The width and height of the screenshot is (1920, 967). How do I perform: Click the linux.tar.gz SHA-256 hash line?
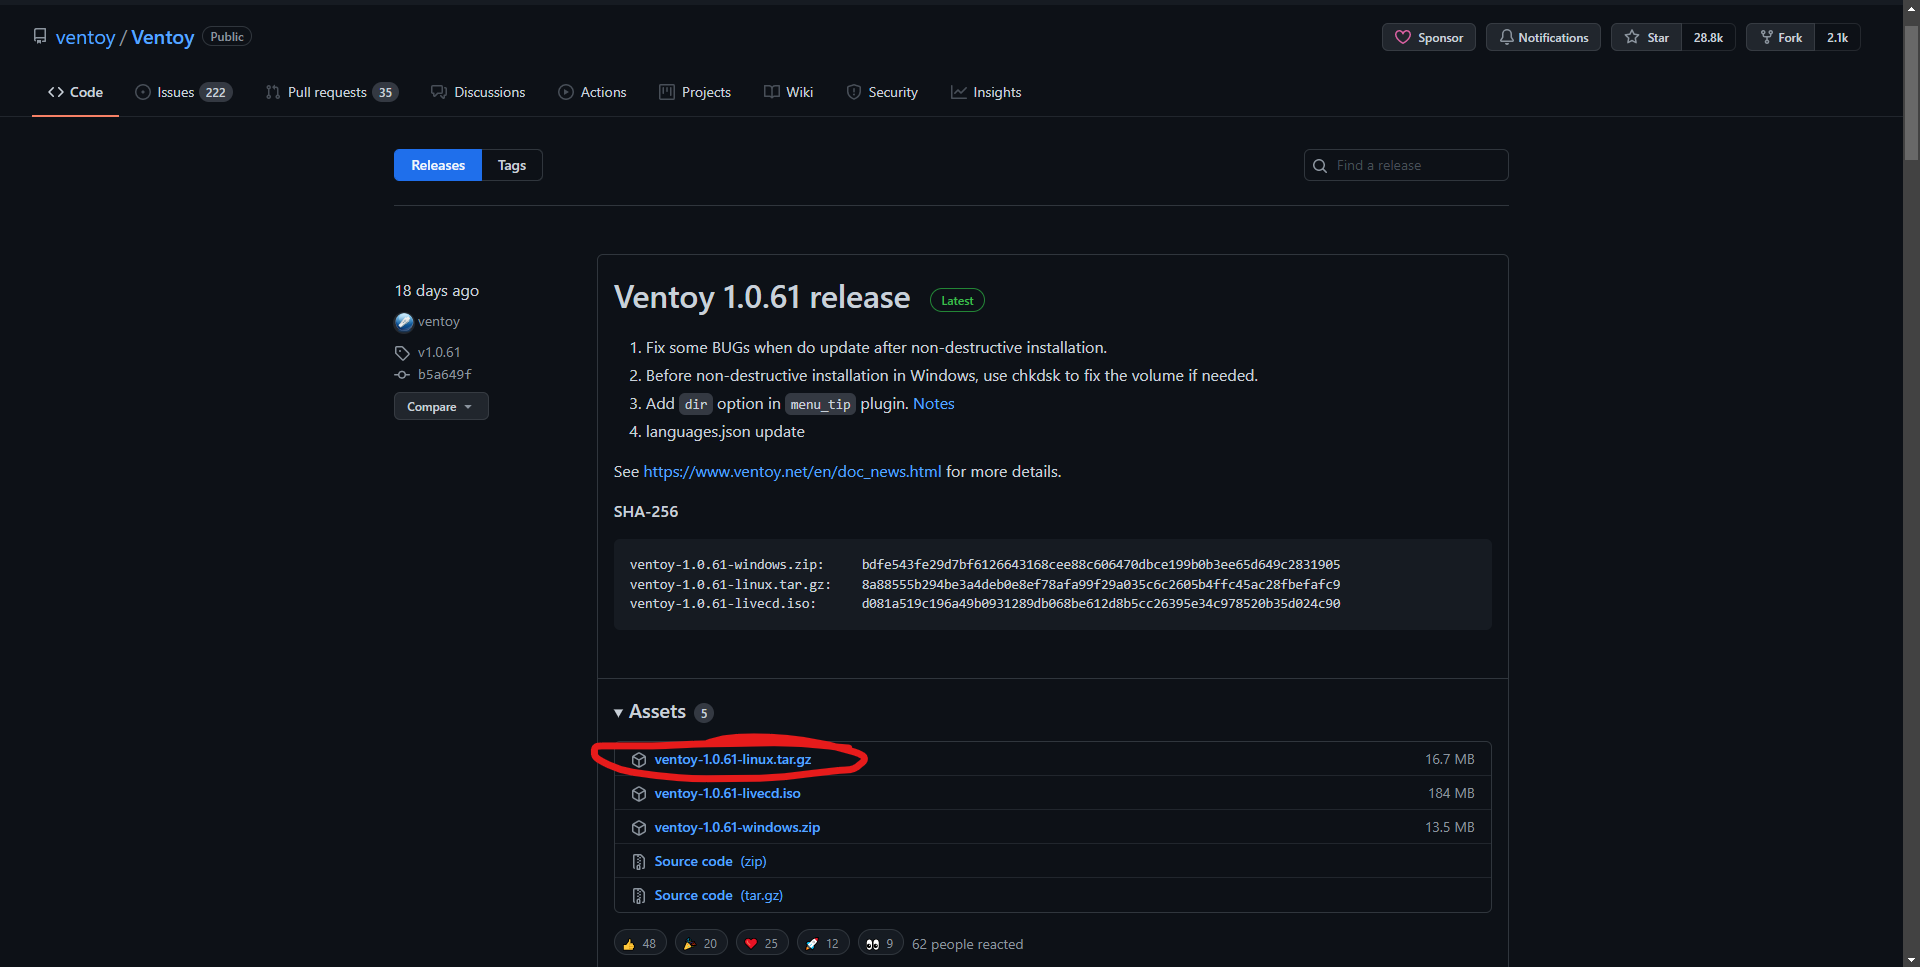[x=985, y=585]
